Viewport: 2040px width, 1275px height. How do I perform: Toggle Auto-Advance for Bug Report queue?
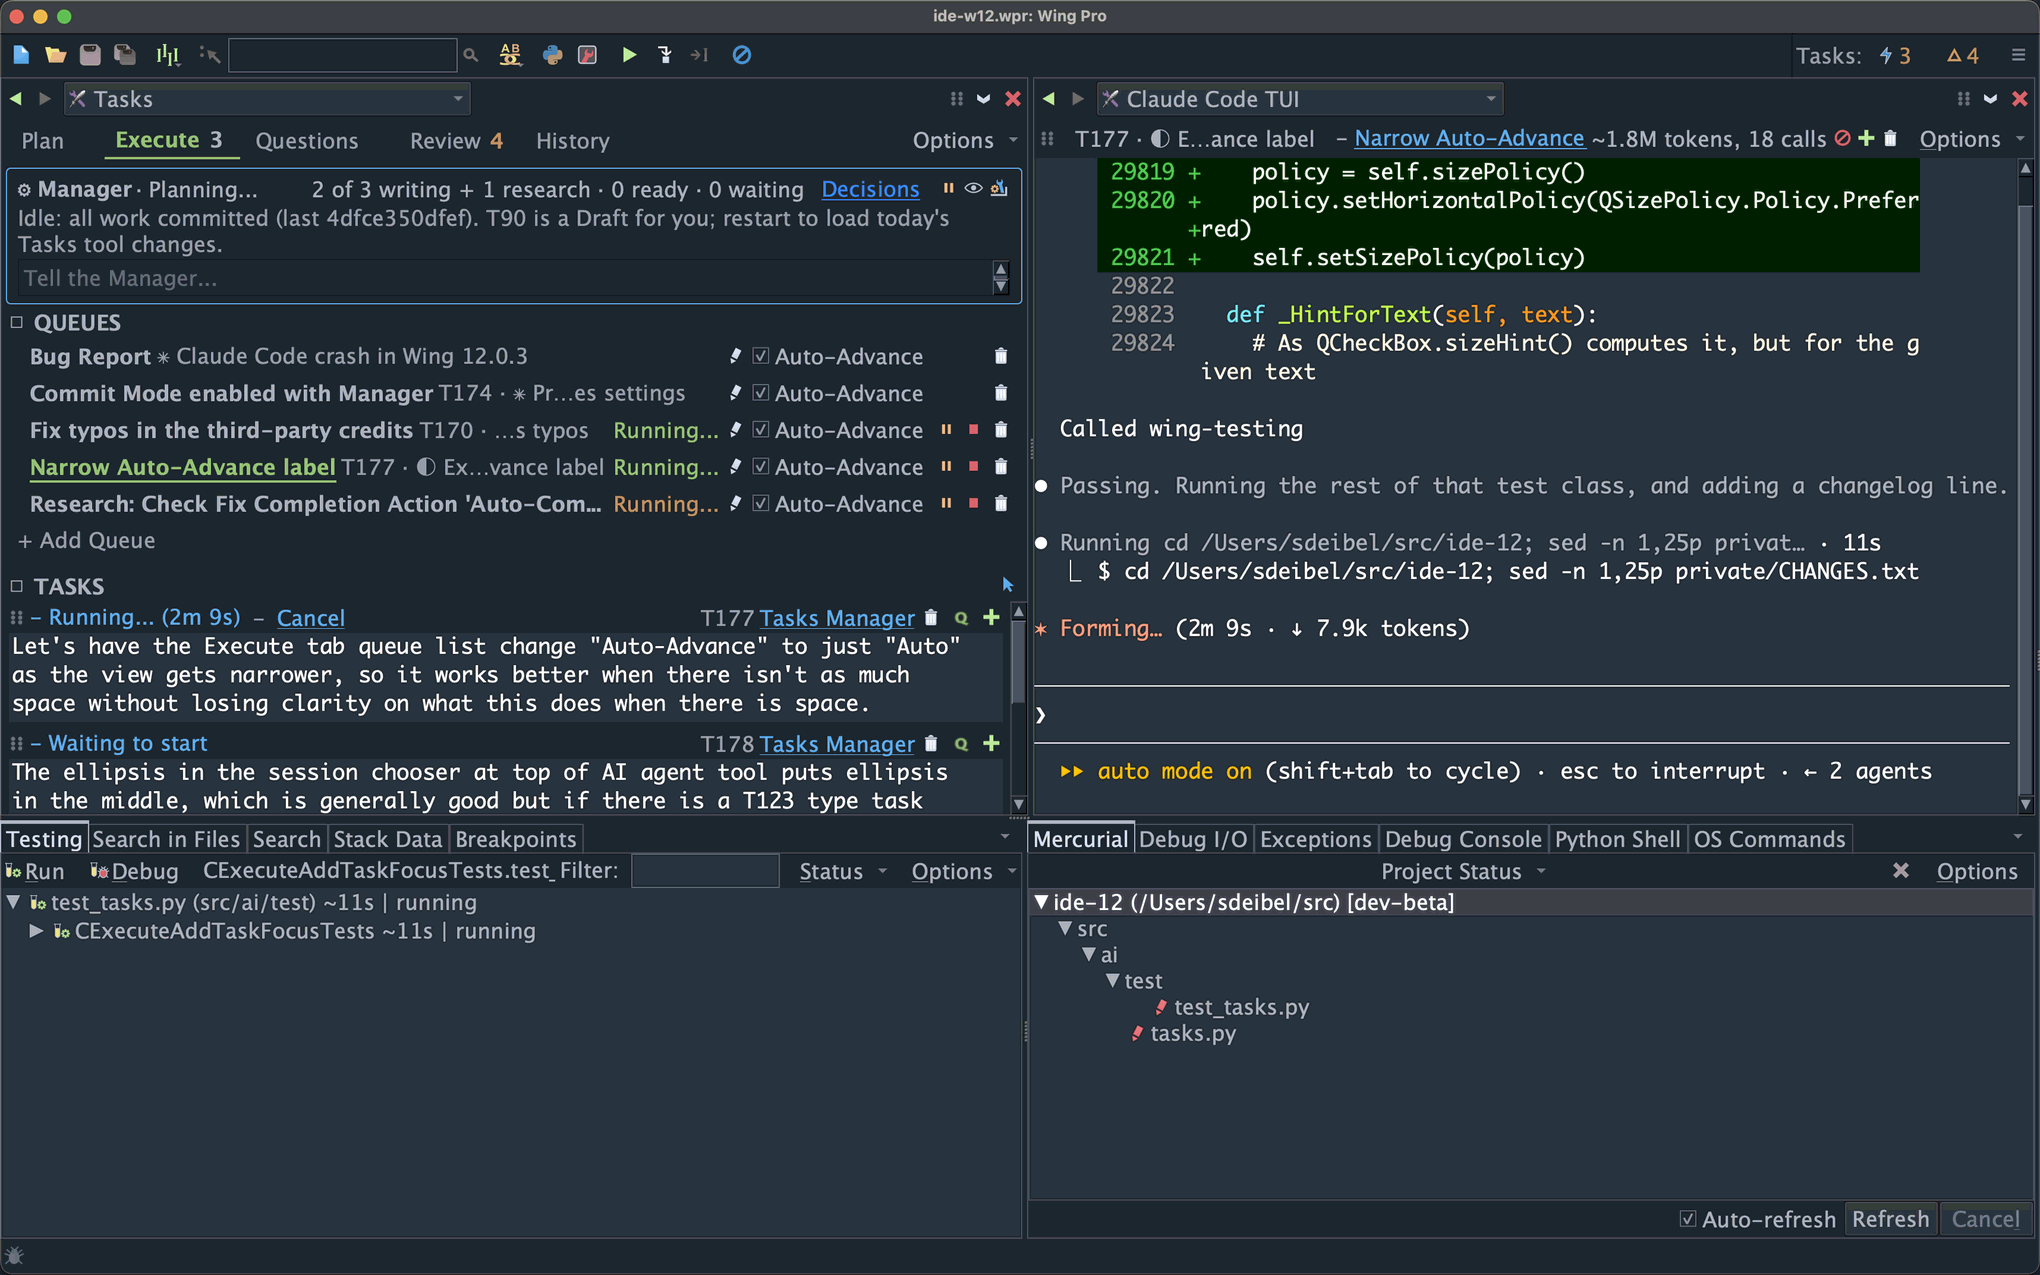click(x=761, y=356)
